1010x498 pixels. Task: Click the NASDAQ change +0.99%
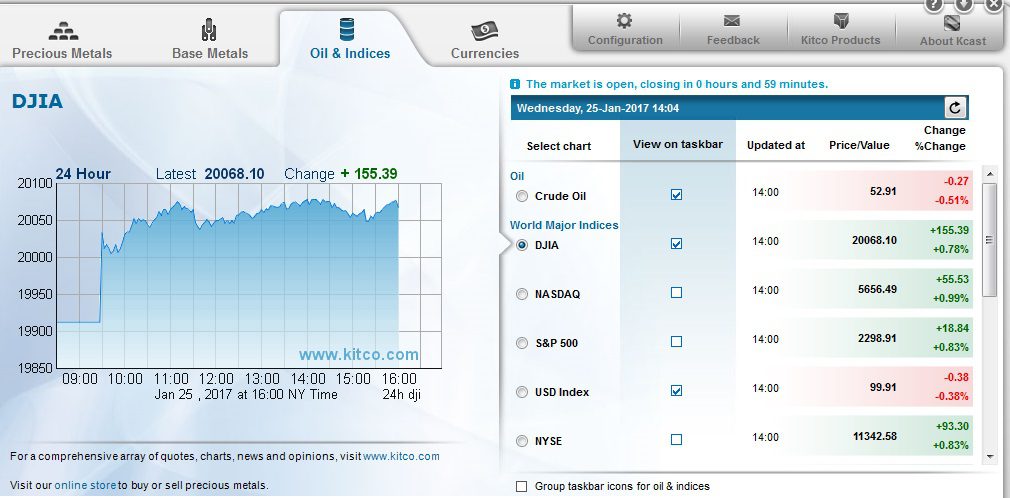[x=951, y=298]
